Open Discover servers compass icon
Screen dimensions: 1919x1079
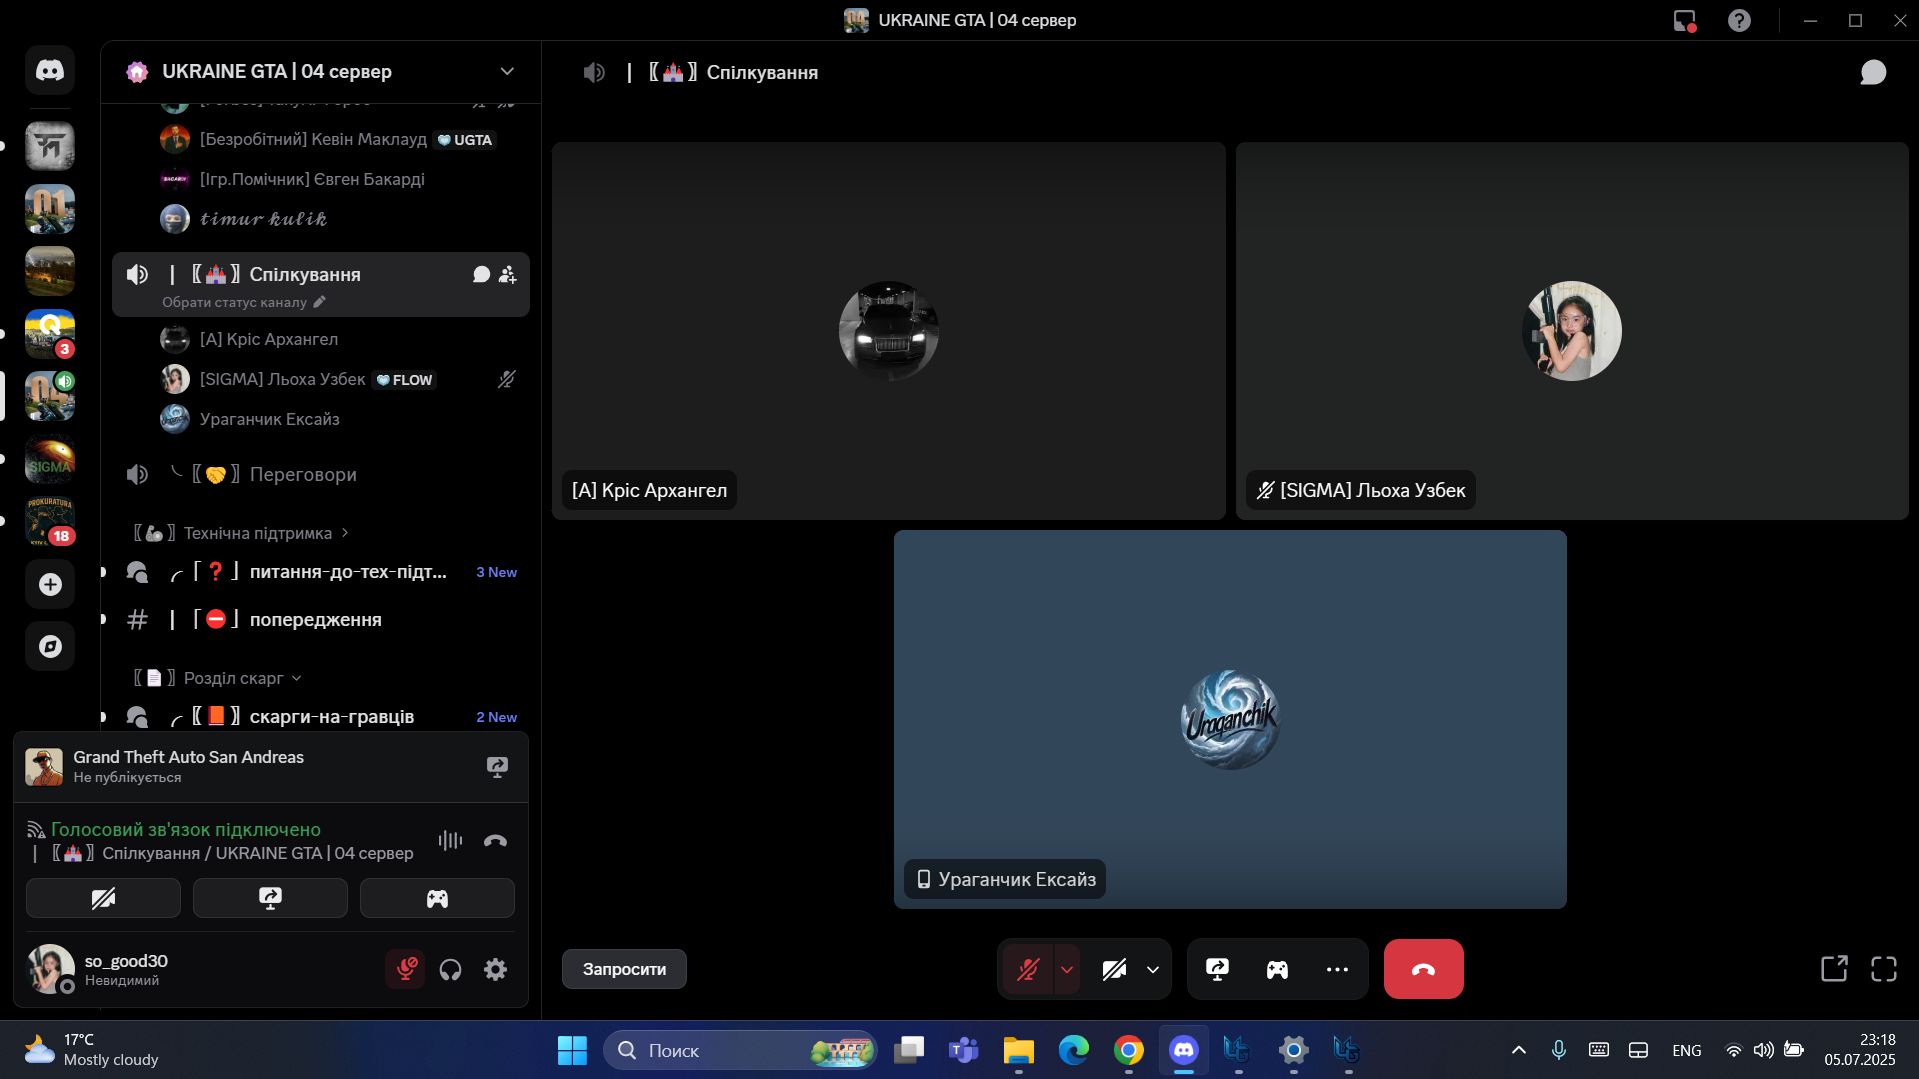[50, 647]
